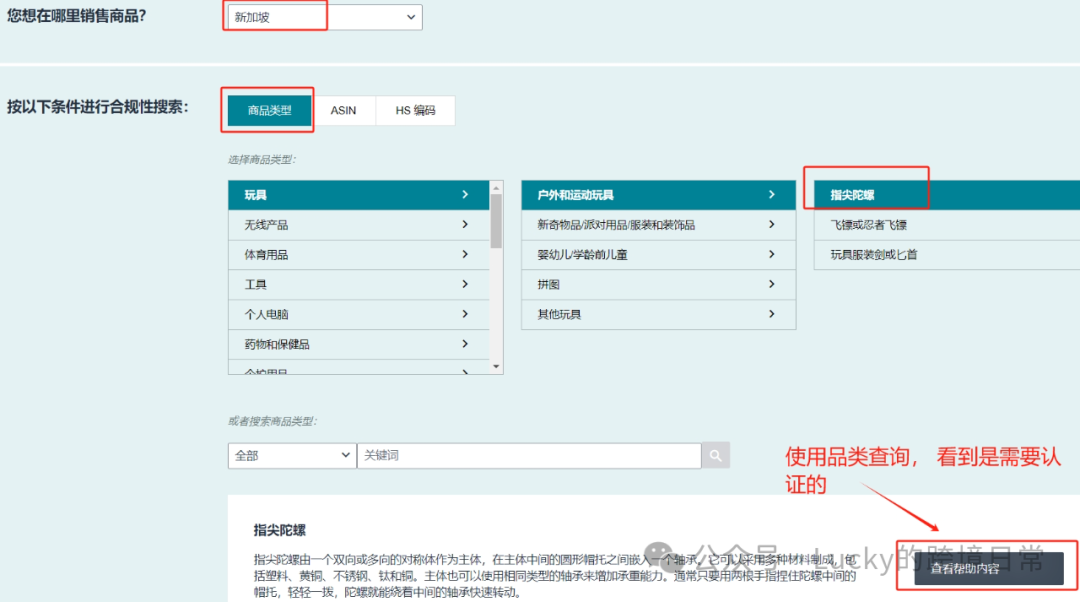The height and width of the screenshot is (602, 1080).
Task: Click the 指尖陀螺 result heading
Action: tap(280, 530)
